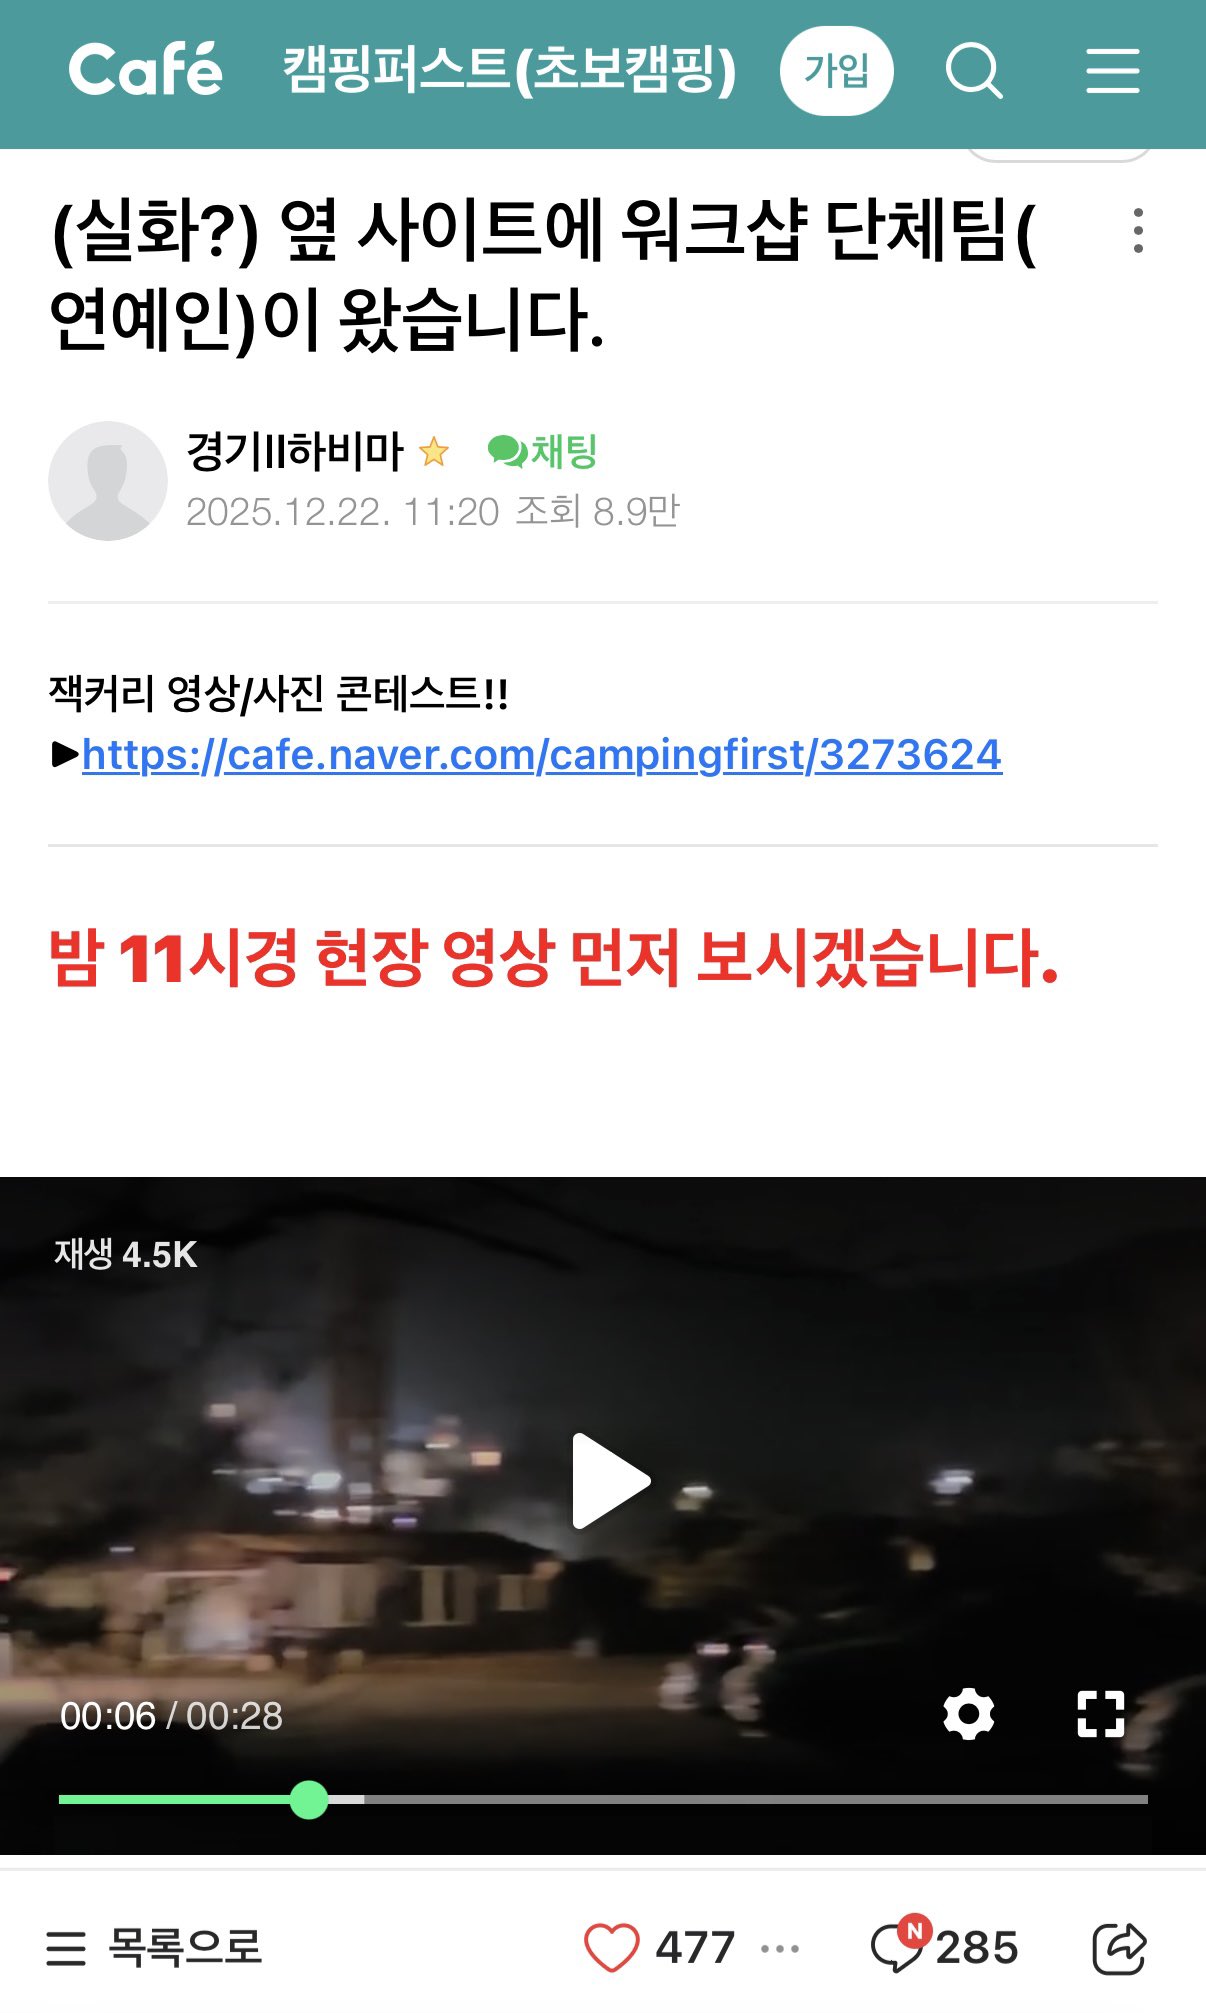Open author profile avatar
Viewport: 1206px width, 2013px height.
108,481
